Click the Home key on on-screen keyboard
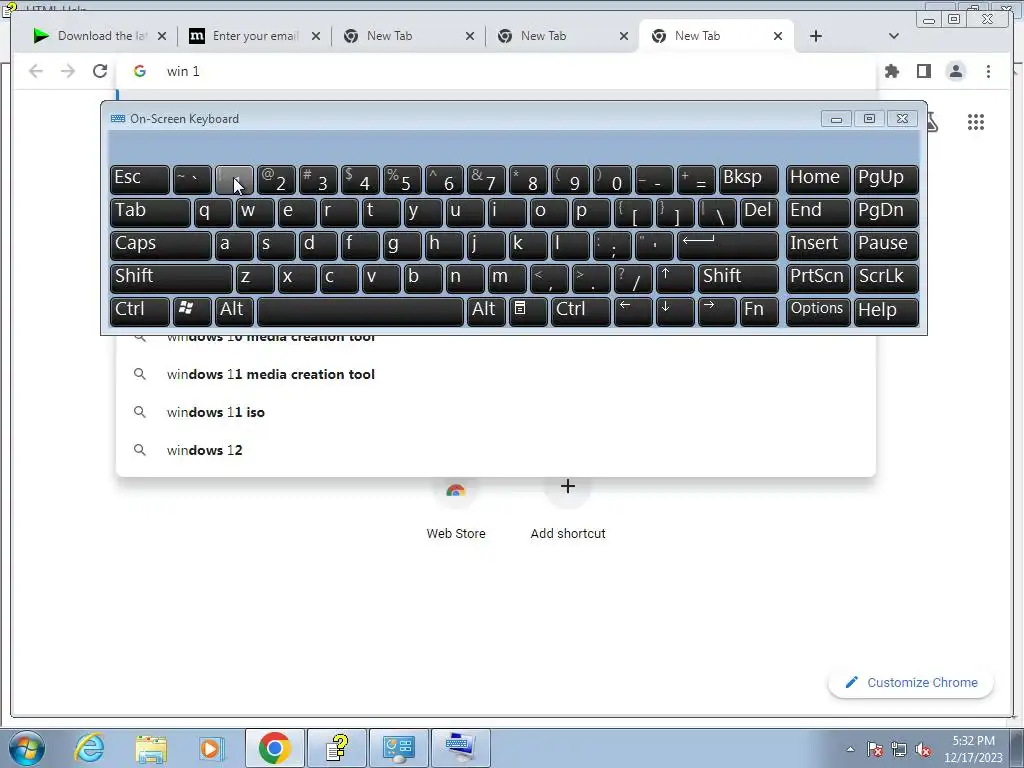The height and width of the screenshot is (768, 1024). [818, 180]
